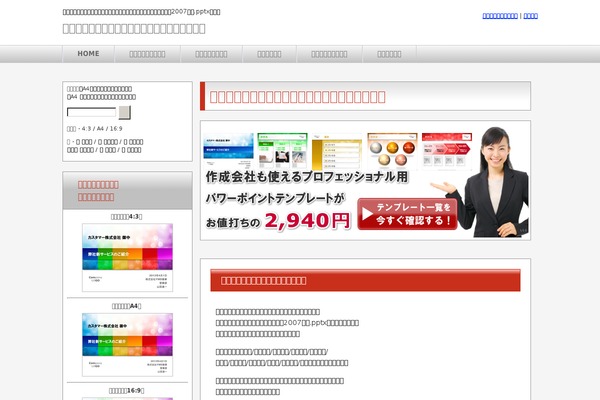Click the red テンプレート一覧を今すぐ確認する button

point(407,214)
